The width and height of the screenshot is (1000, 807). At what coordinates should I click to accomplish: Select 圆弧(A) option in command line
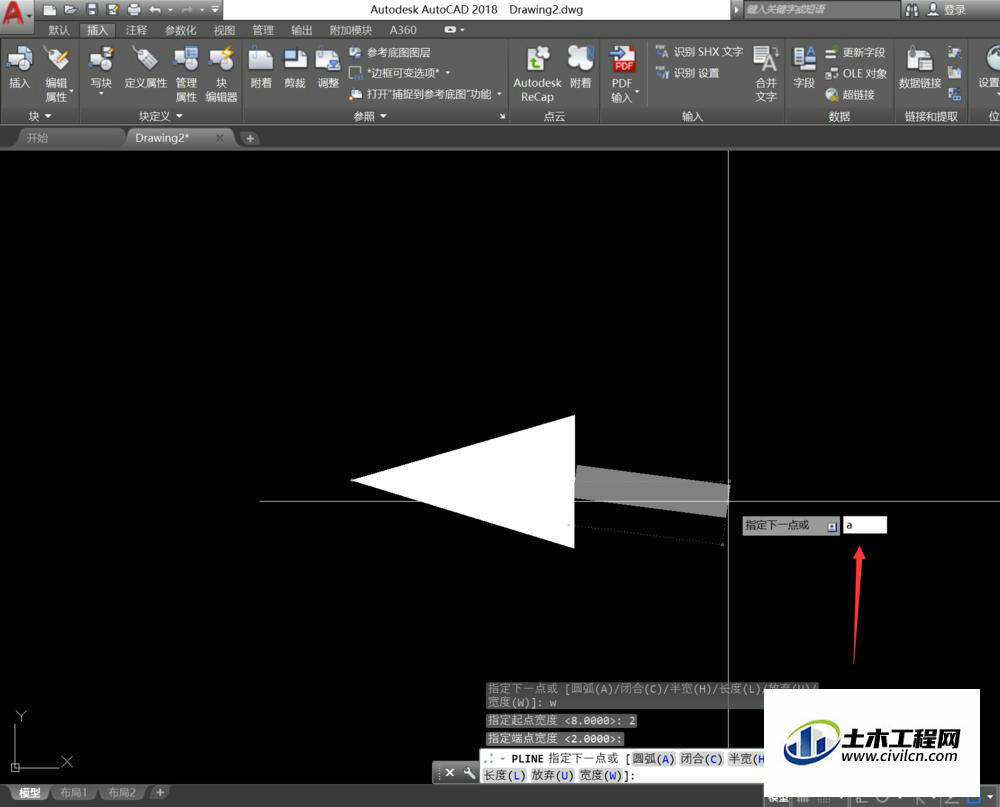(x=654, y=759)
